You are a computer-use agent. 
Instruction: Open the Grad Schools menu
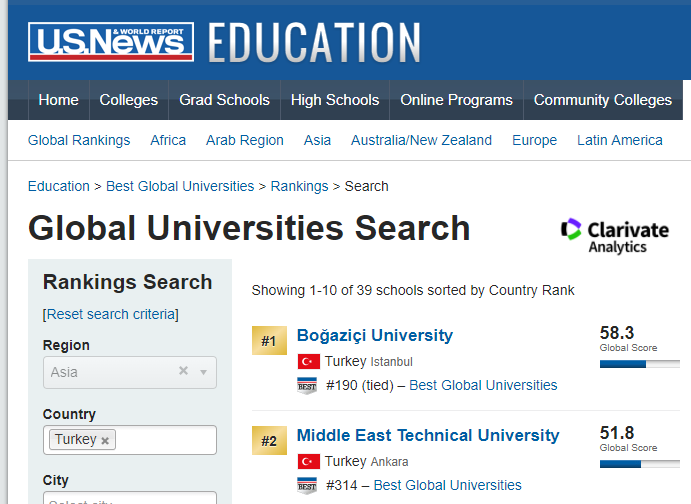tap(224, 100)
